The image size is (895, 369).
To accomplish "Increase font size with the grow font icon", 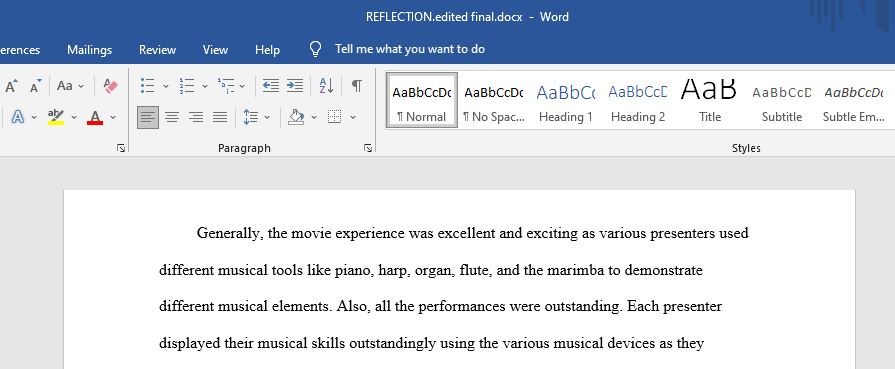I will 11,86.
